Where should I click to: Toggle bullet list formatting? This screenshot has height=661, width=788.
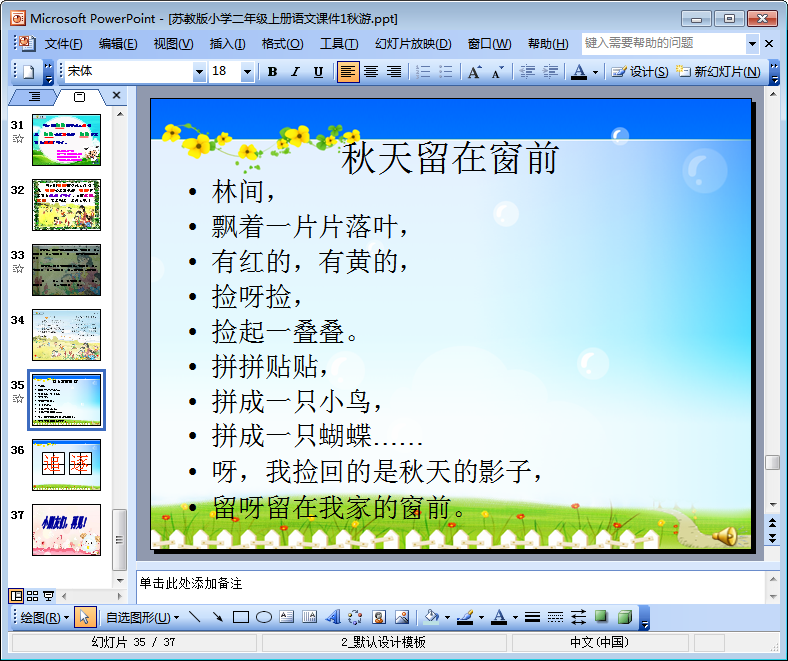[x=446, y=72]
